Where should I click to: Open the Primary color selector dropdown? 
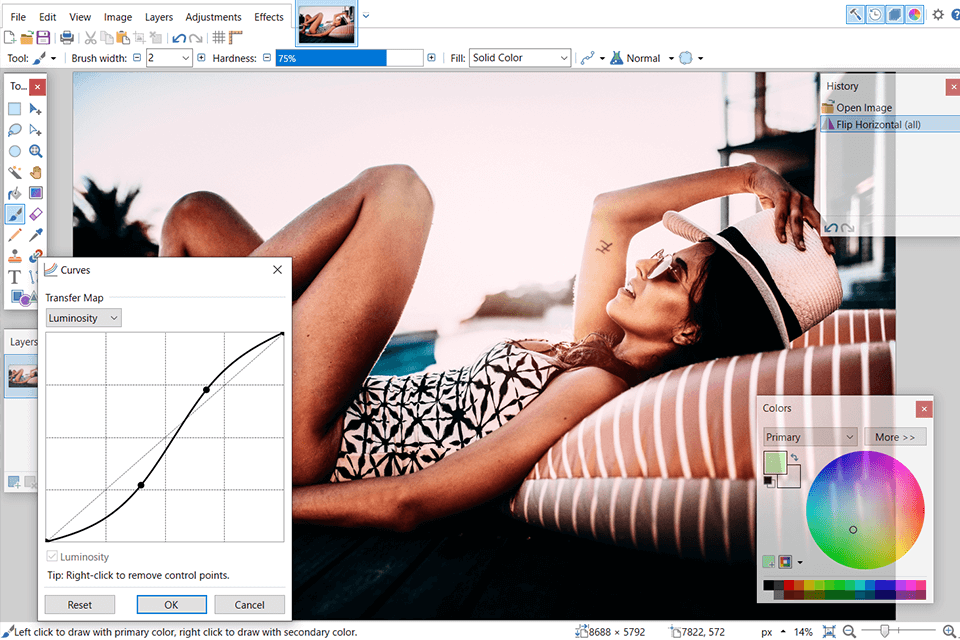(x=810, y=437)
